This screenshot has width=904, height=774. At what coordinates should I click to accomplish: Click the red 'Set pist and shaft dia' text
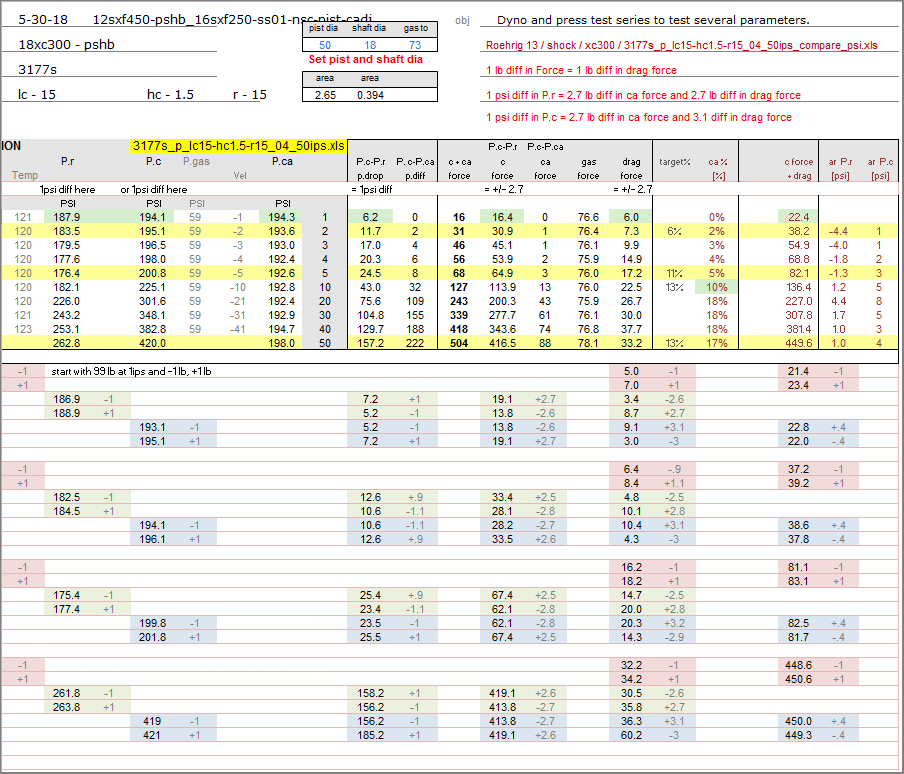tap(367, 60)
